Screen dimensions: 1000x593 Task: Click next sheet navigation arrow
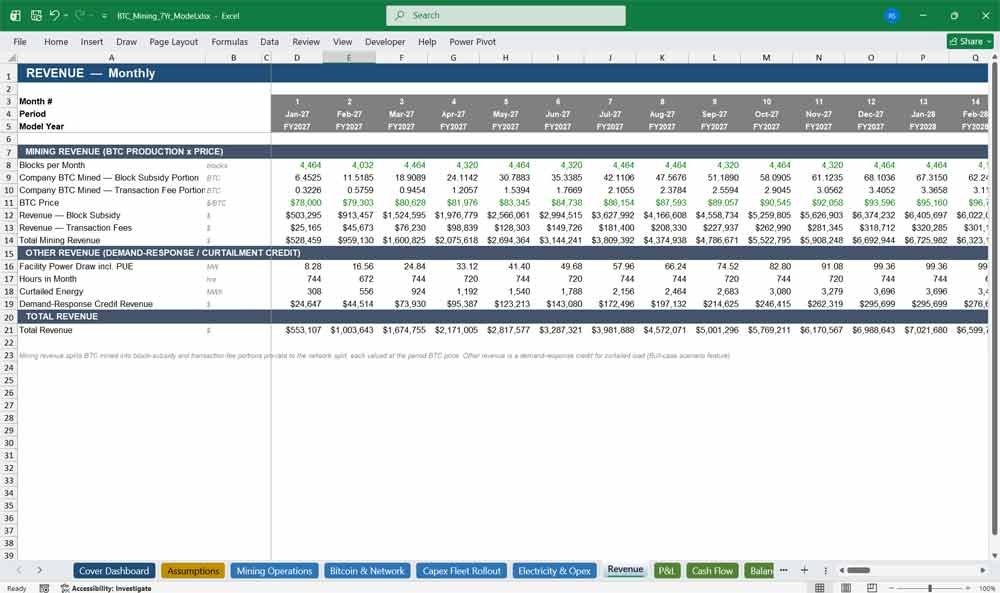click(40, 570)
